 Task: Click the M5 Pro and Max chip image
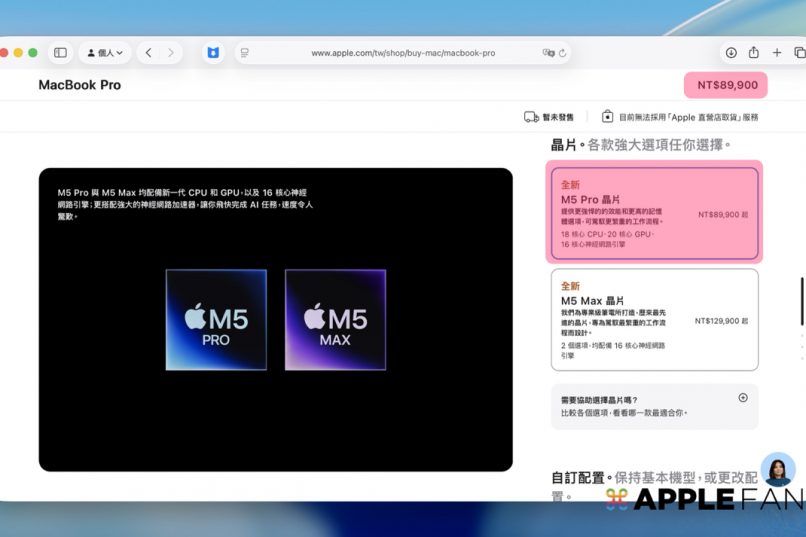(x=276, y=319)
